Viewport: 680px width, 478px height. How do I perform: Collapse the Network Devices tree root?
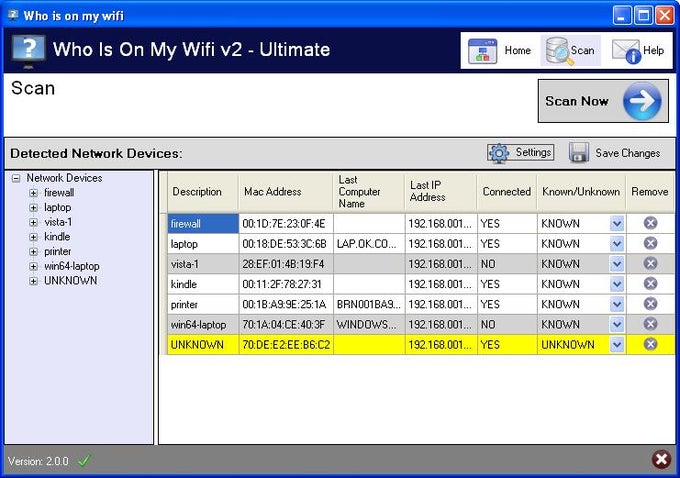(16, 178)
